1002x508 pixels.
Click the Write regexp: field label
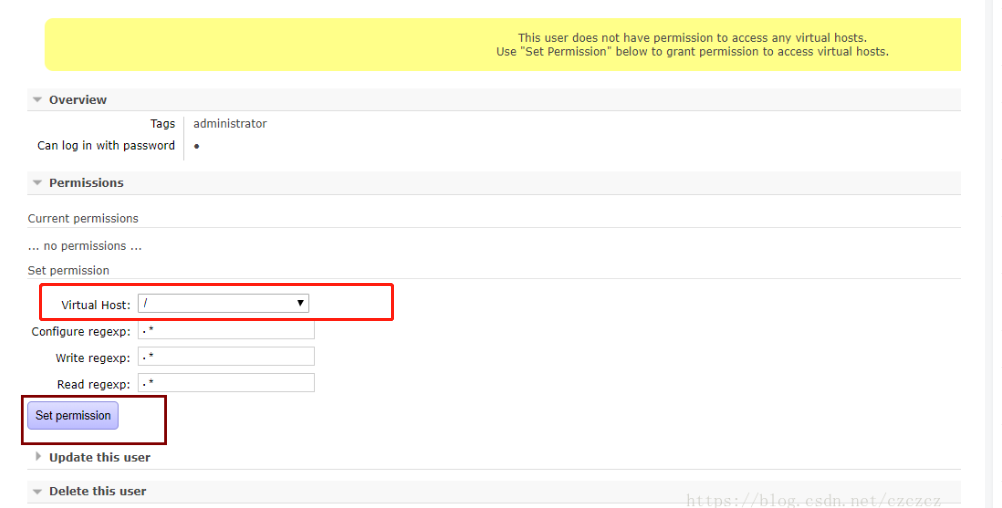(x=93, y=358)
